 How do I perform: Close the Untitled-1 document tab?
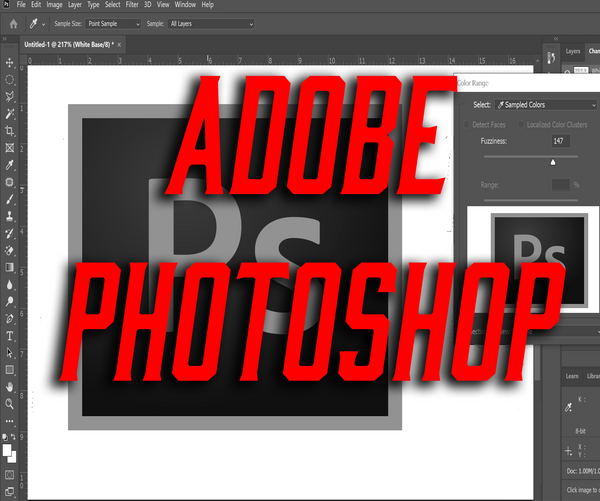[x=119, y=45]
